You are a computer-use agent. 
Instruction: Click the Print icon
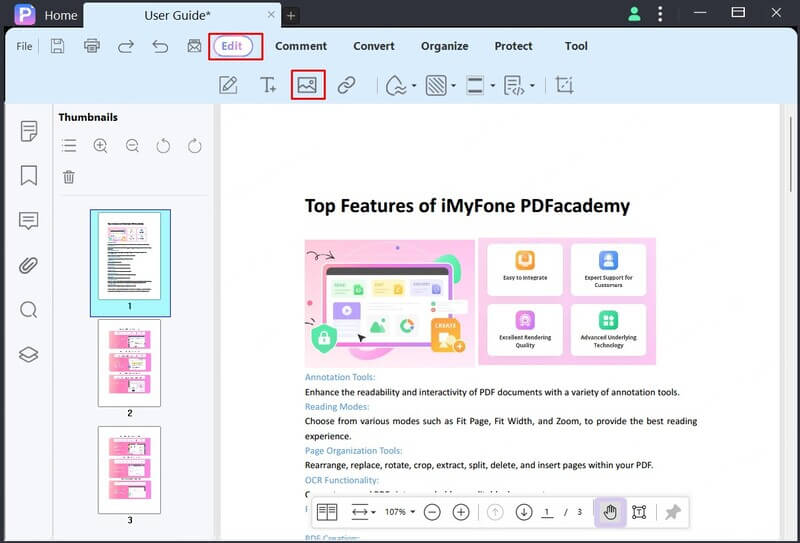click(92, 46)
